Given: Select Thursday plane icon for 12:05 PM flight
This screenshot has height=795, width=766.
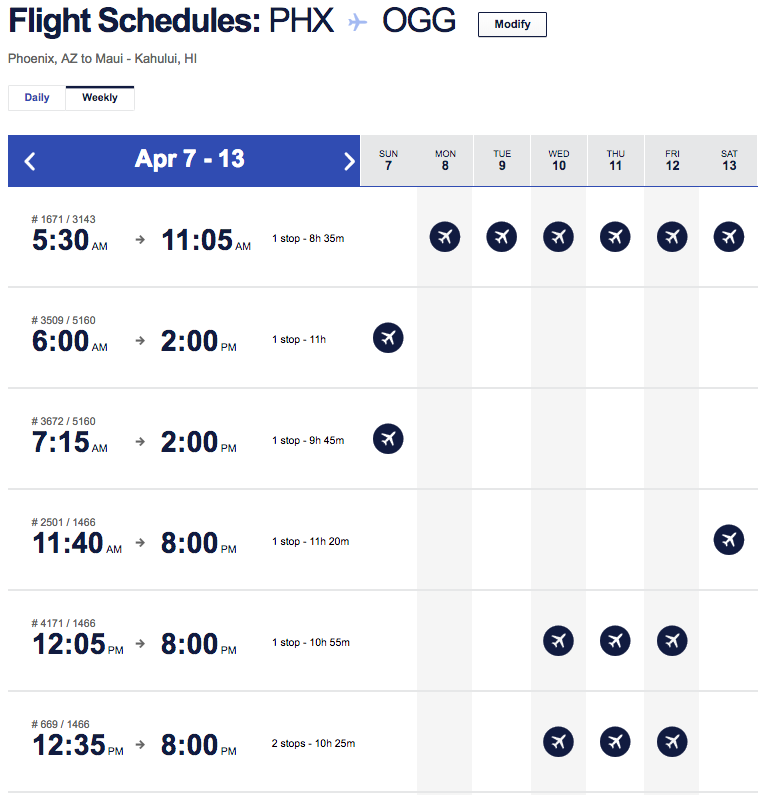Looking at the screenshot, I should coord(615,640).
